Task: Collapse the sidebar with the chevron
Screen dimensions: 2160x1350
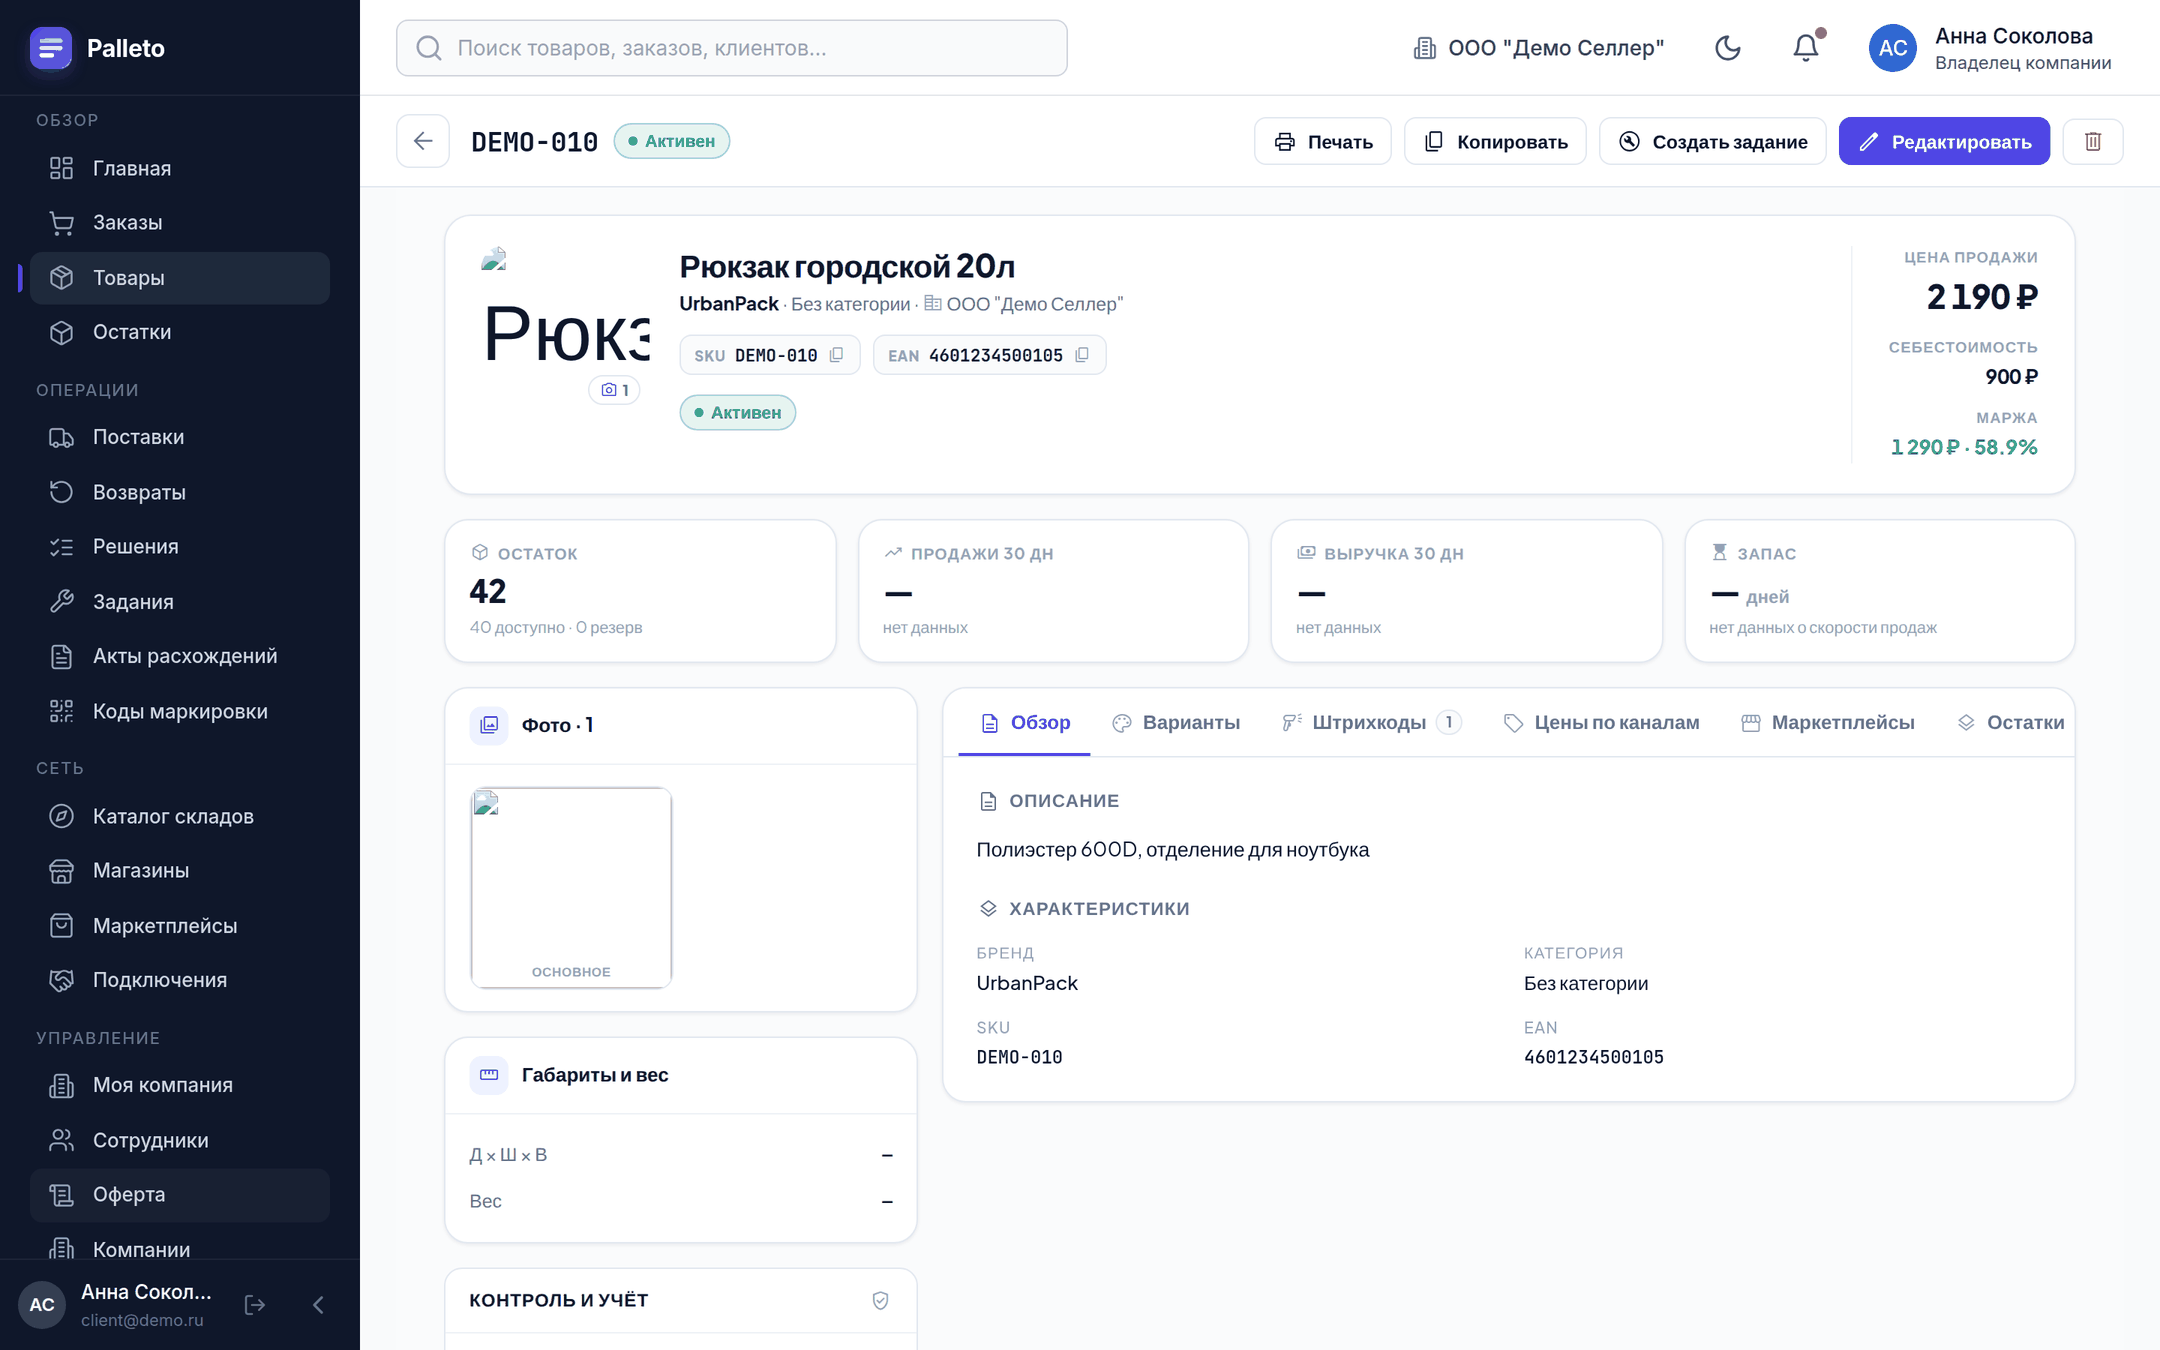Action: (x=318, y=1305)
